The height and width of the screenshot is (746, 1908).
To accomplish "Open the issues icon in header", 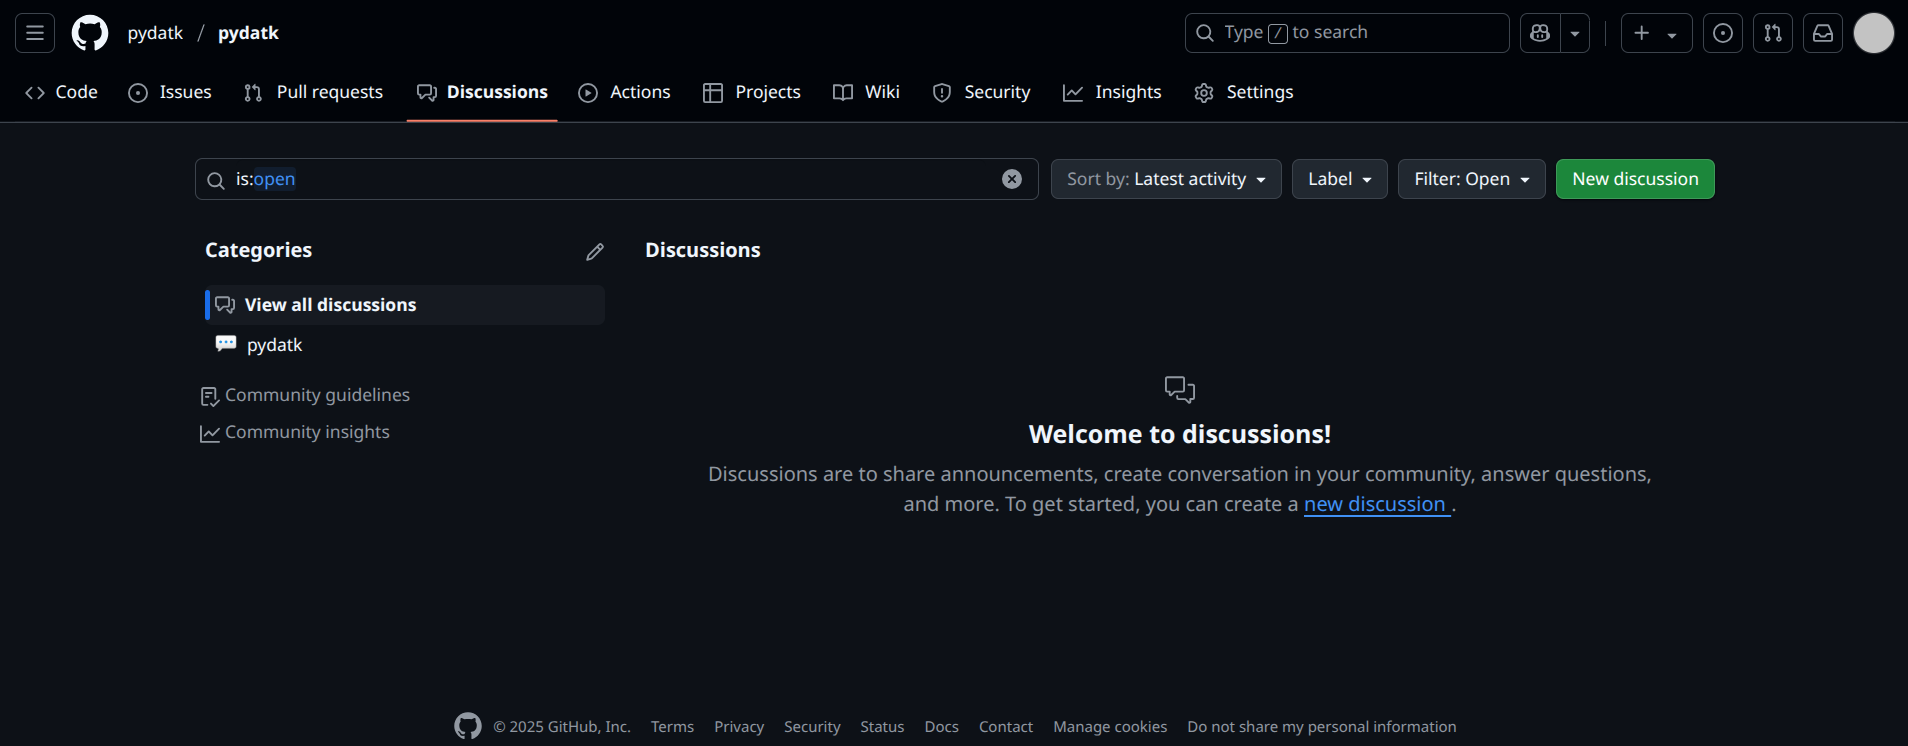I will tap(1723, 33).
